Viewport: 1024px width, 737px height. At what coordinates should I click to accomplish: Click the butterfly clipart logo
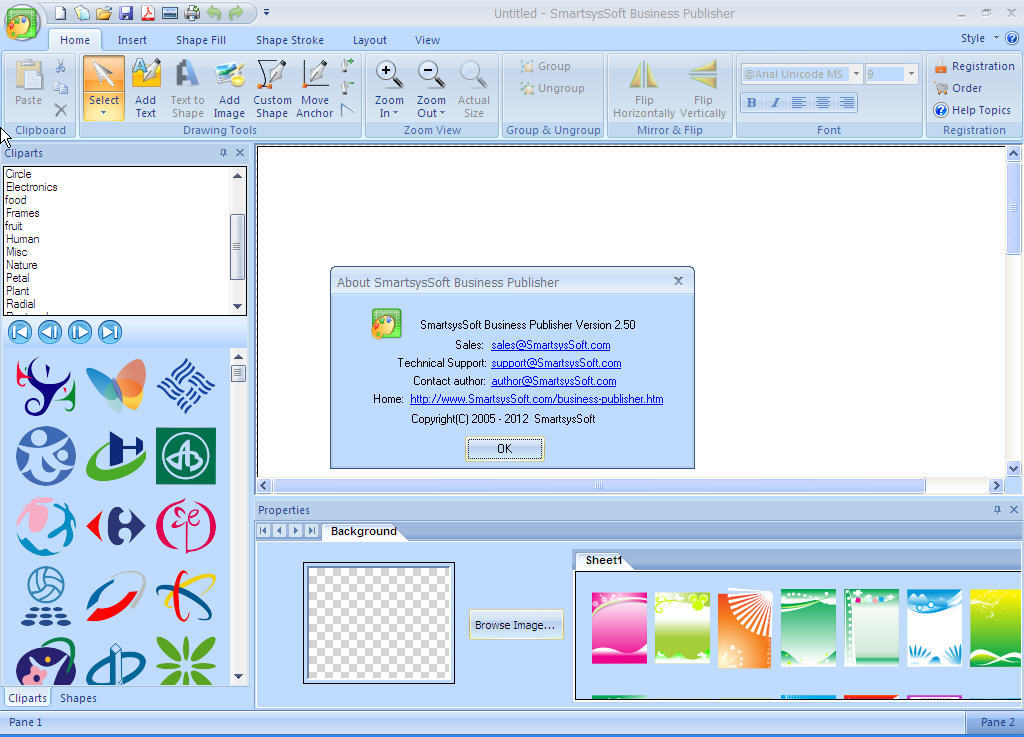[x=116, y=385]
